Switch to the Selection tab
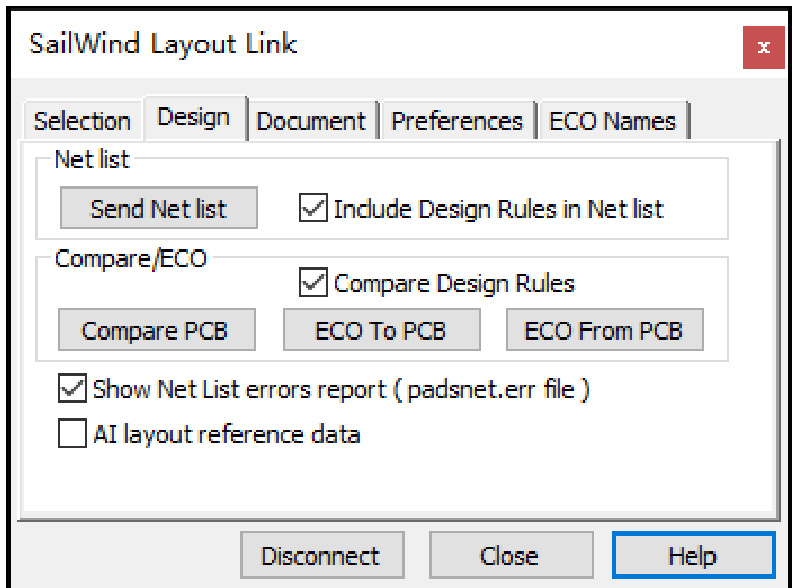 pyautogui.click(x=82, y=121)
